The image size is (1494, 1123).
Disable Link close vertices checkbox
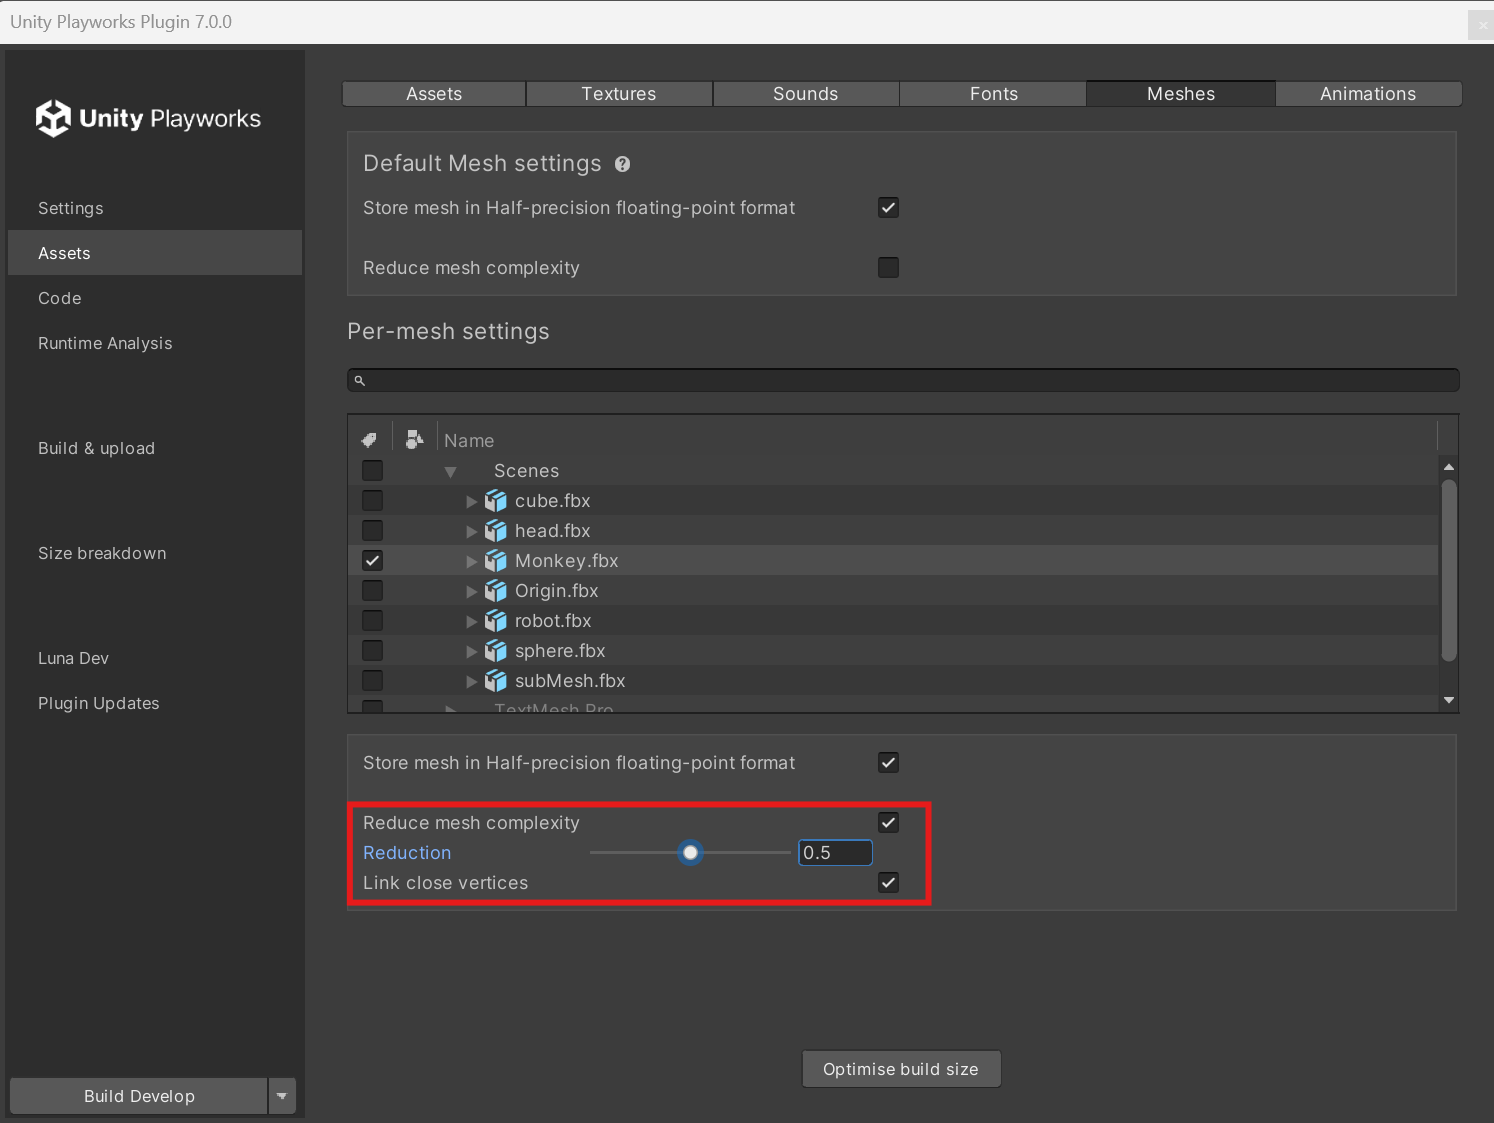888,883
